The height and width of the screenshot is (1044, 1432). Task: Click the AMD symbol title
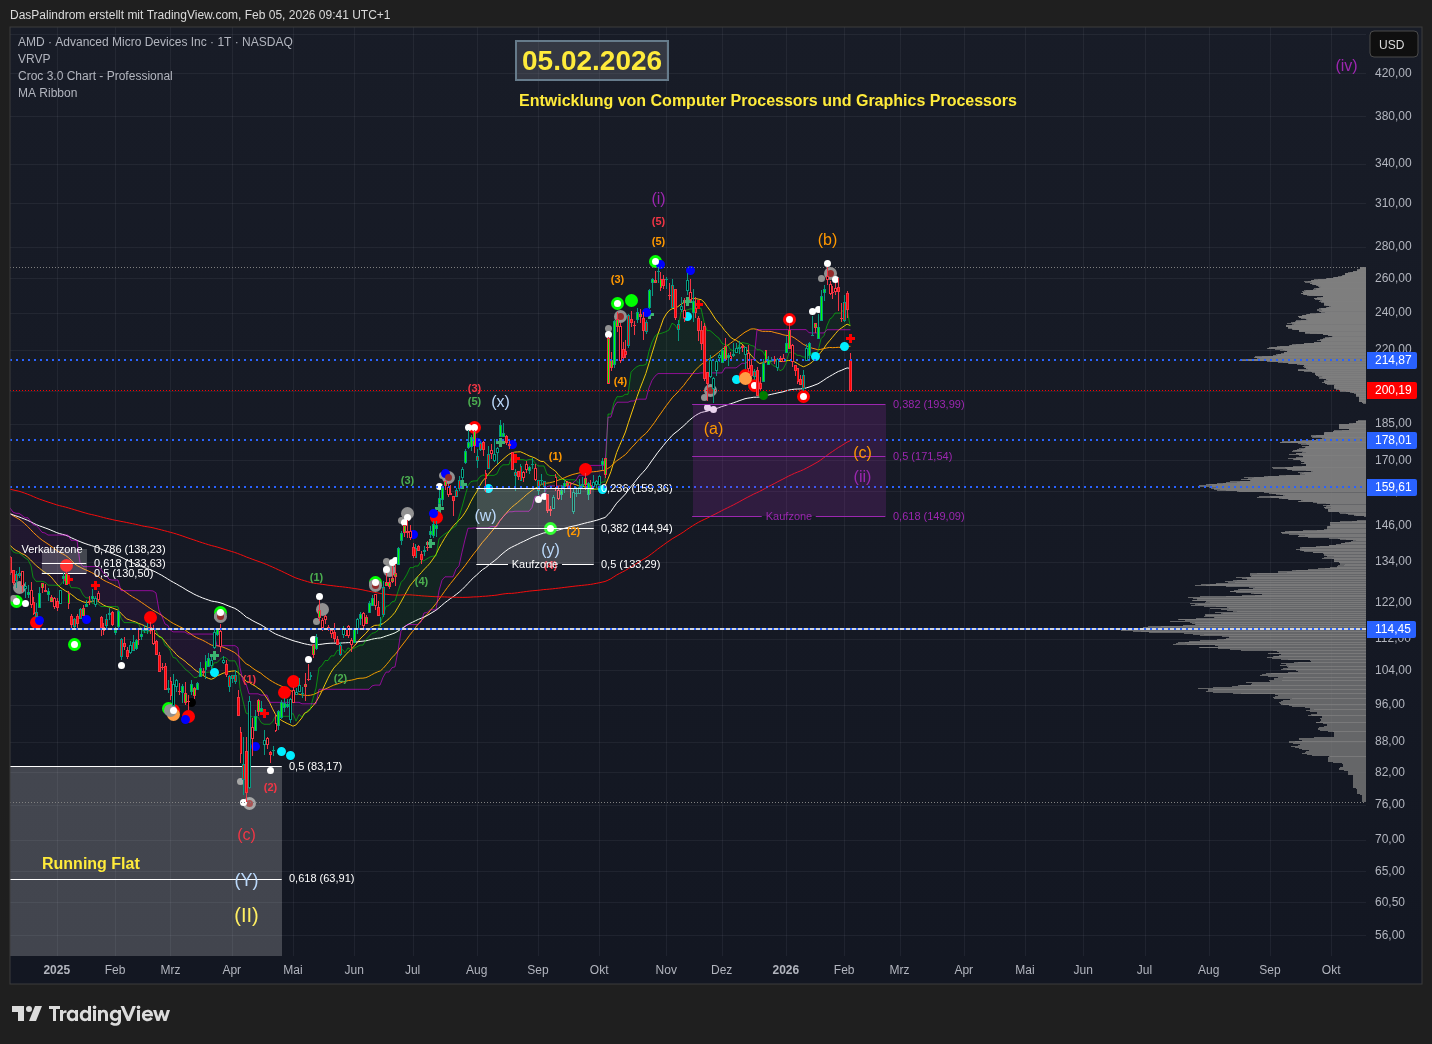click(155, 42)
